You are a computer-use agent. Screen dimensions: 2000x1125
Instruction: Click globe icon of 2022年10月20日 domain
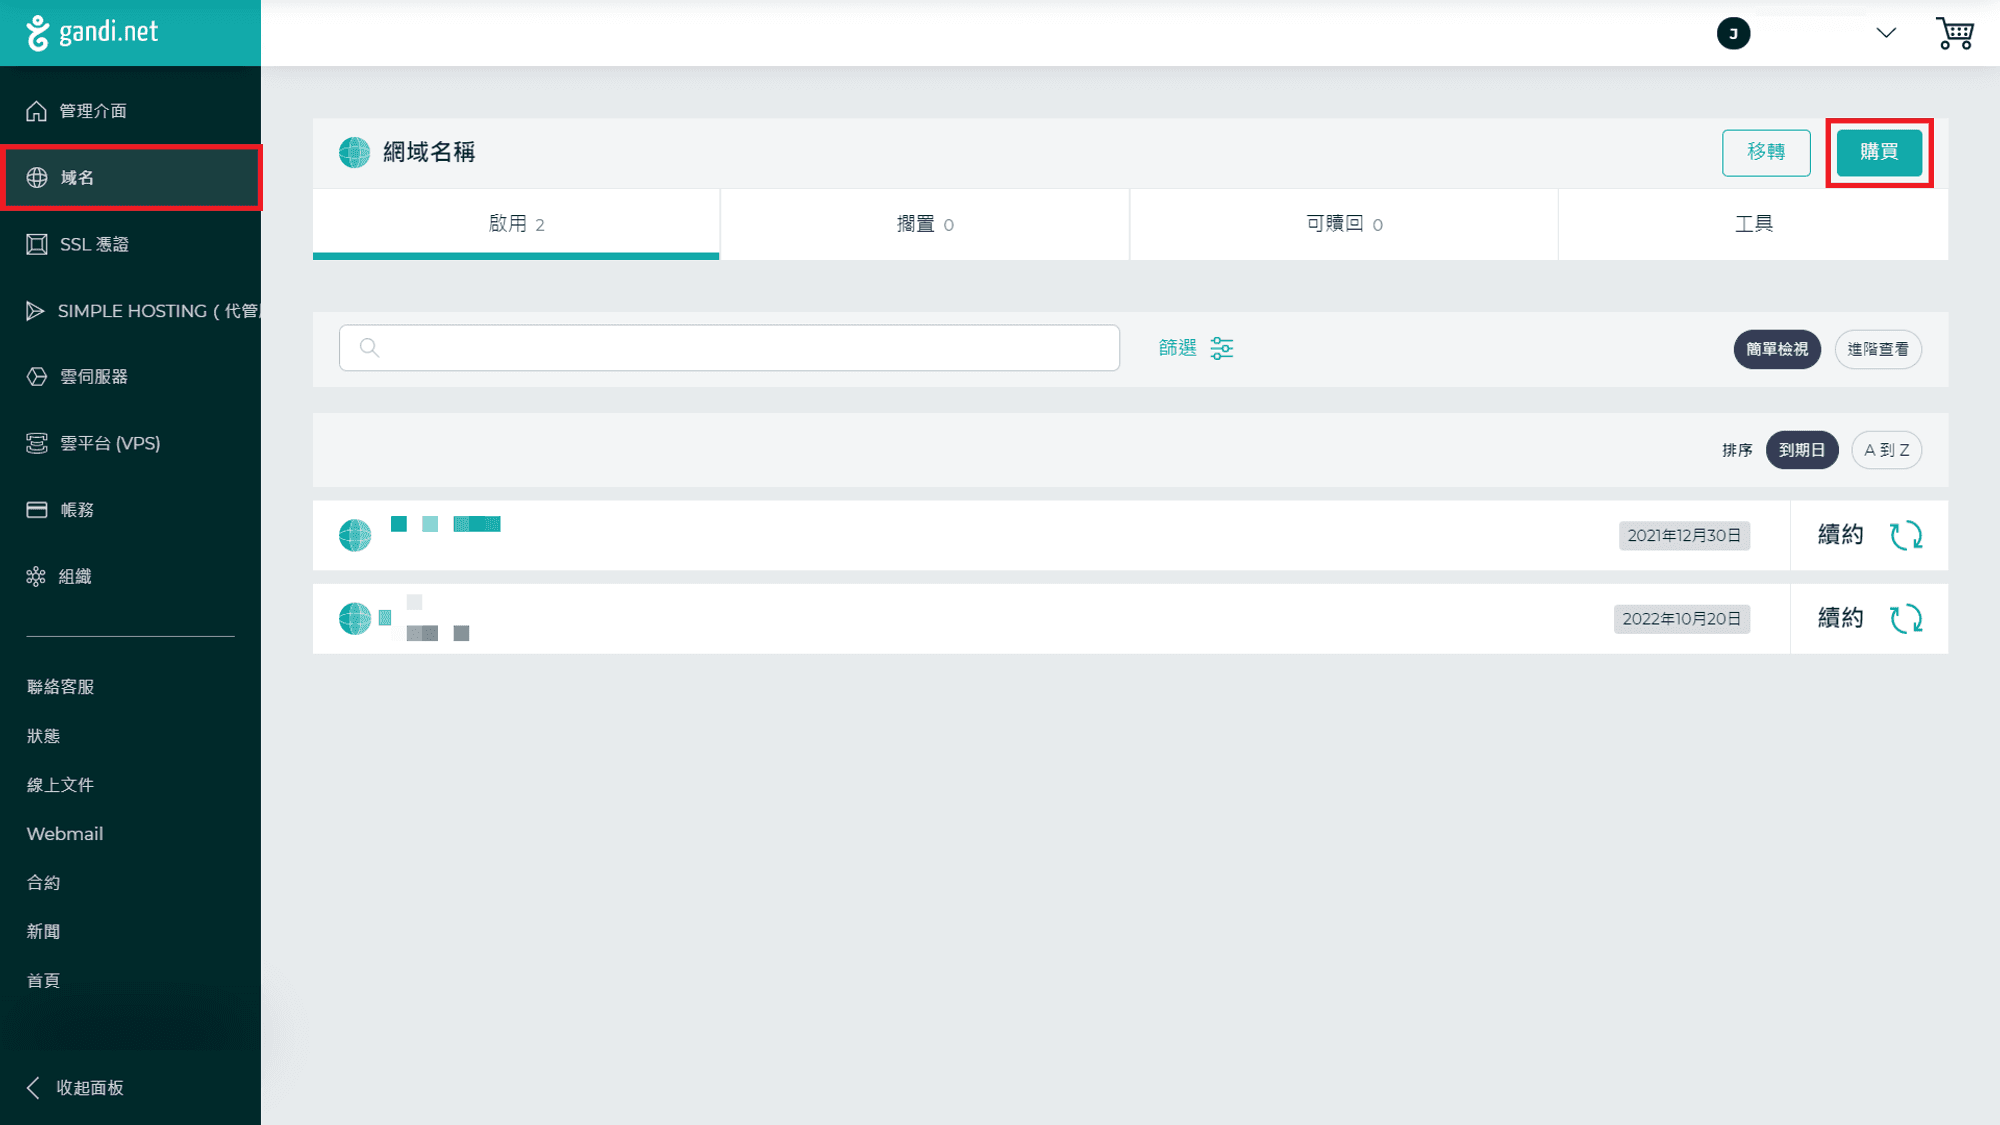[x=355, y=619]
